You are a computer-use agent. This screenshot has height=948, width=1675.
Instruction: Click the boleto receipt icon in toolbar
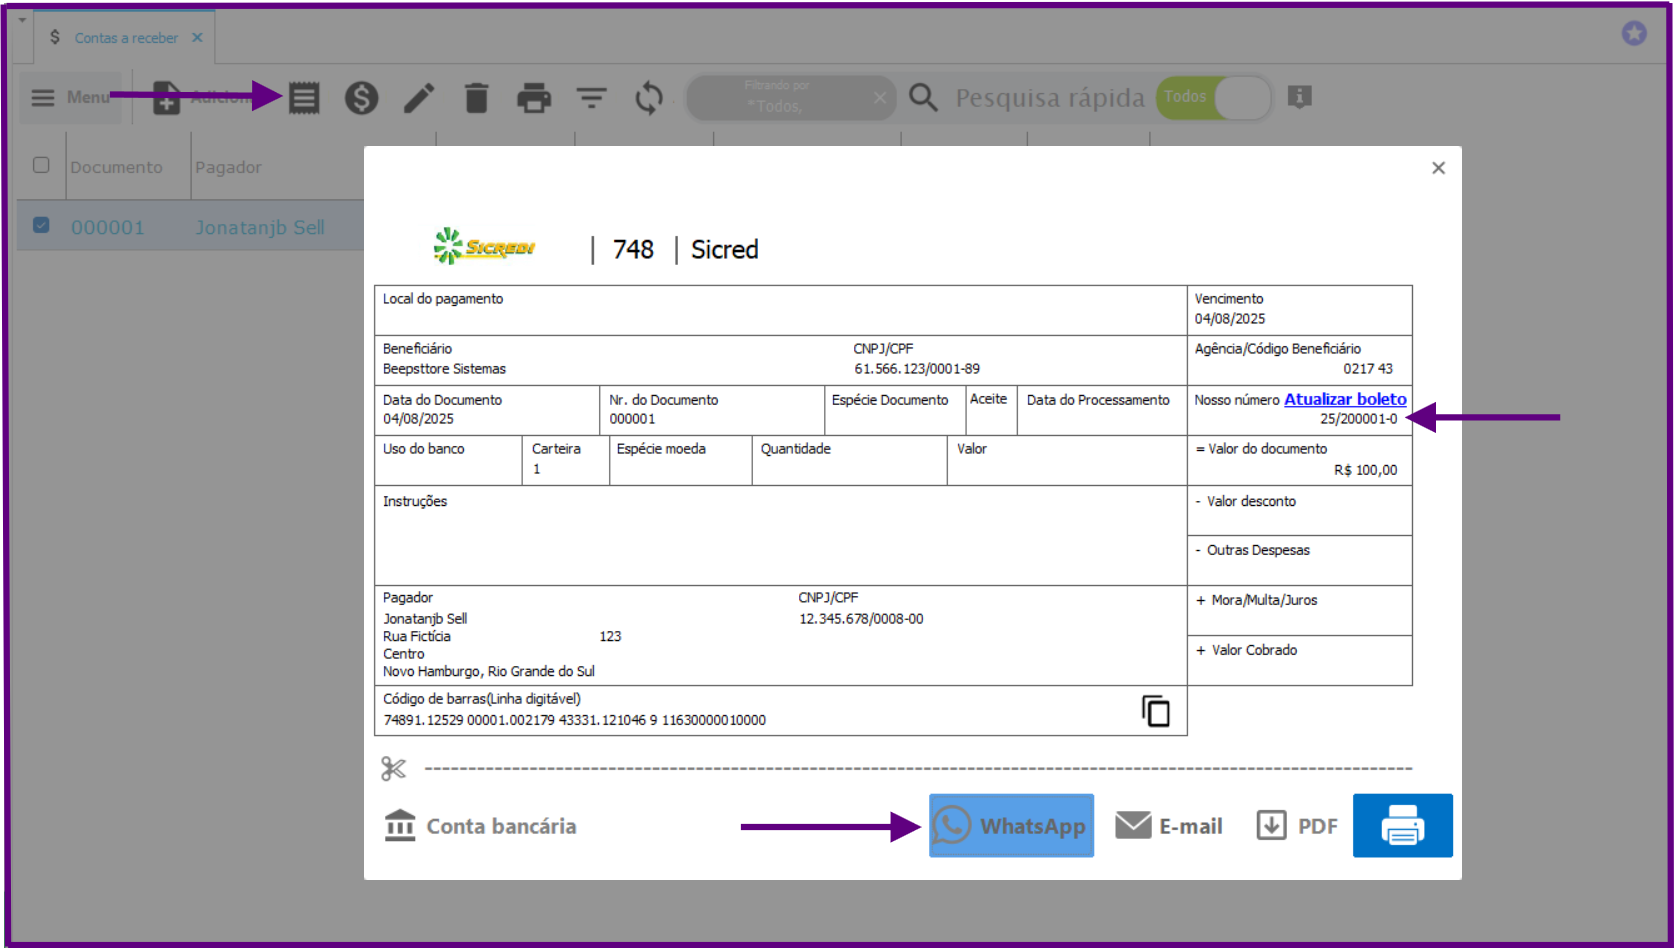(x=304, y=98)
